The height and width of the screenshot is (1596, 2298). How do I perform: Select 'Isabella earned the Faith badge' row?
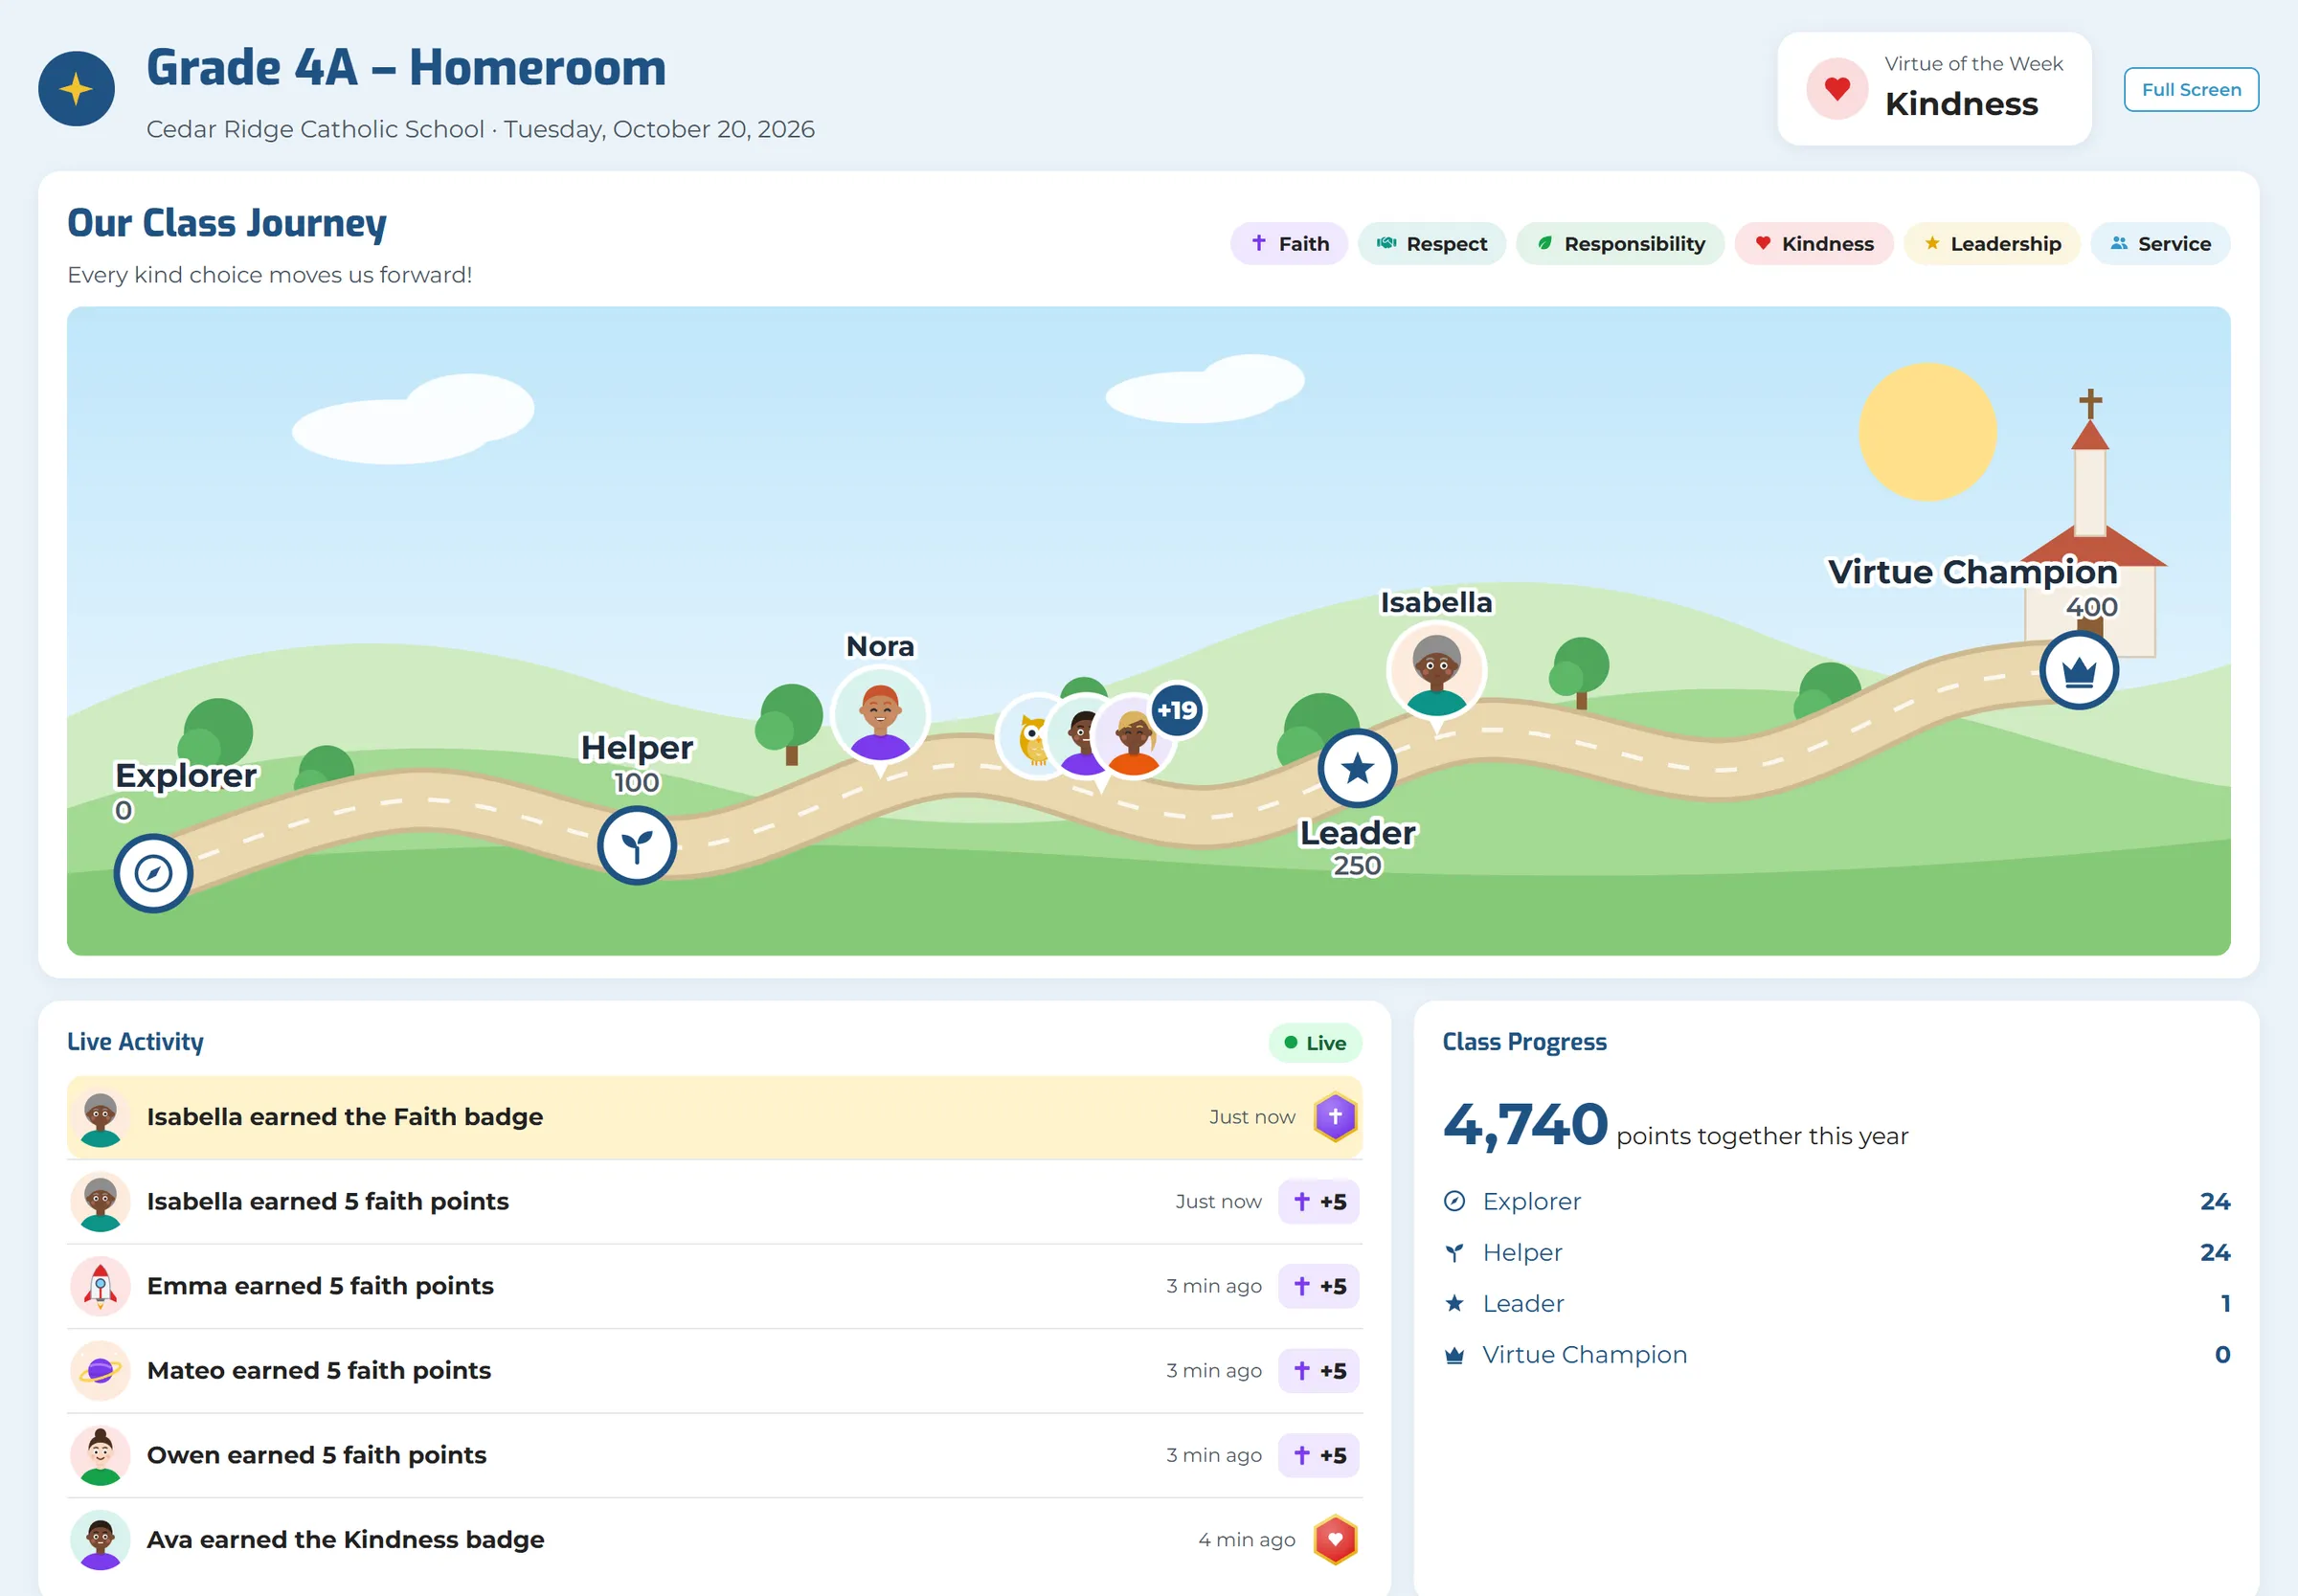click(x=714, y=1117)
